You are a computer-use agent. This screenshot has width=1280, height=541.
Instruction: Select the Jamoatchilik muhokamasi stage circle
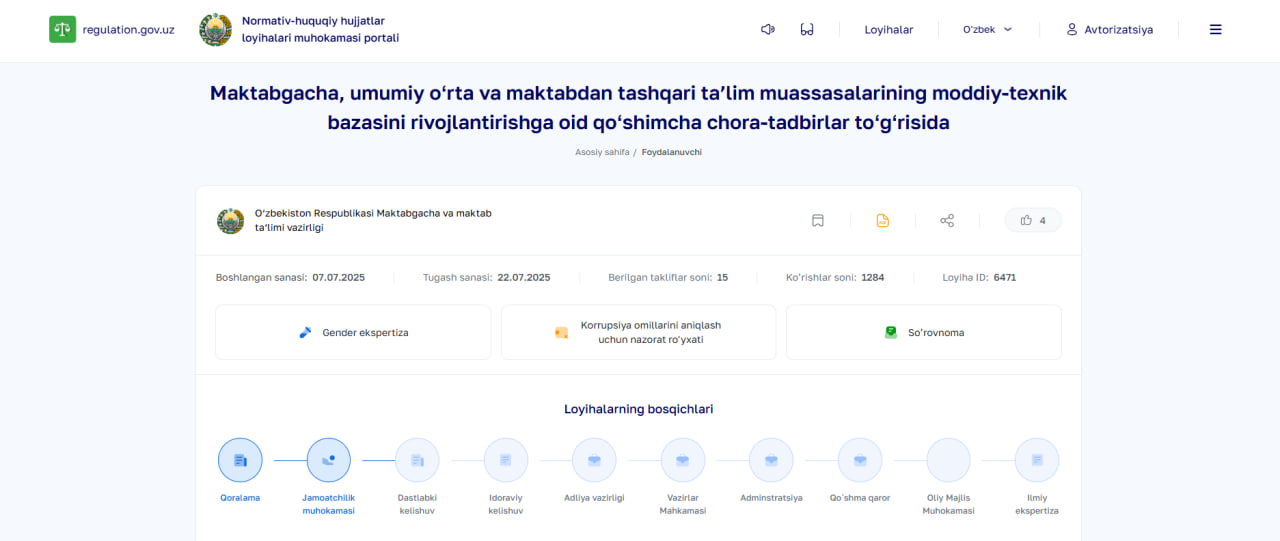coord(329,460)
